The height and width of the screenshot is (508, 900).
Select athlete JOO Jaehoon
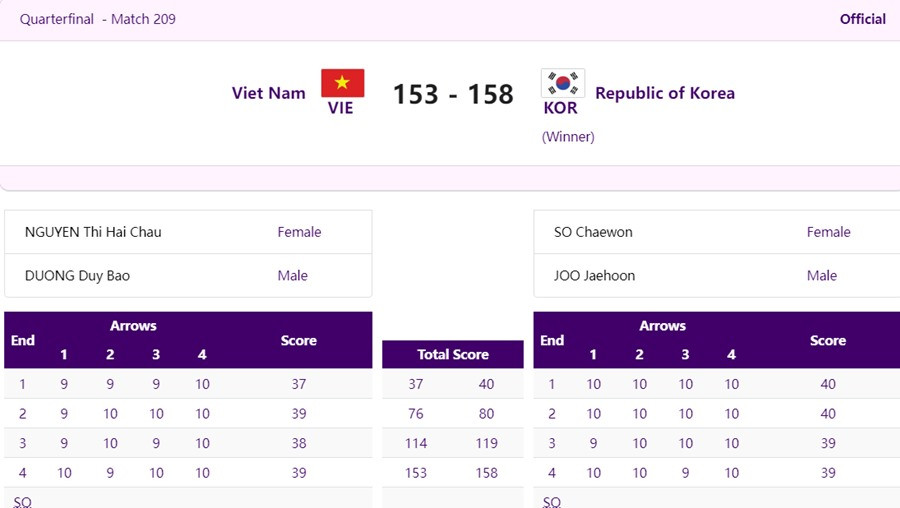coord(594,276)
